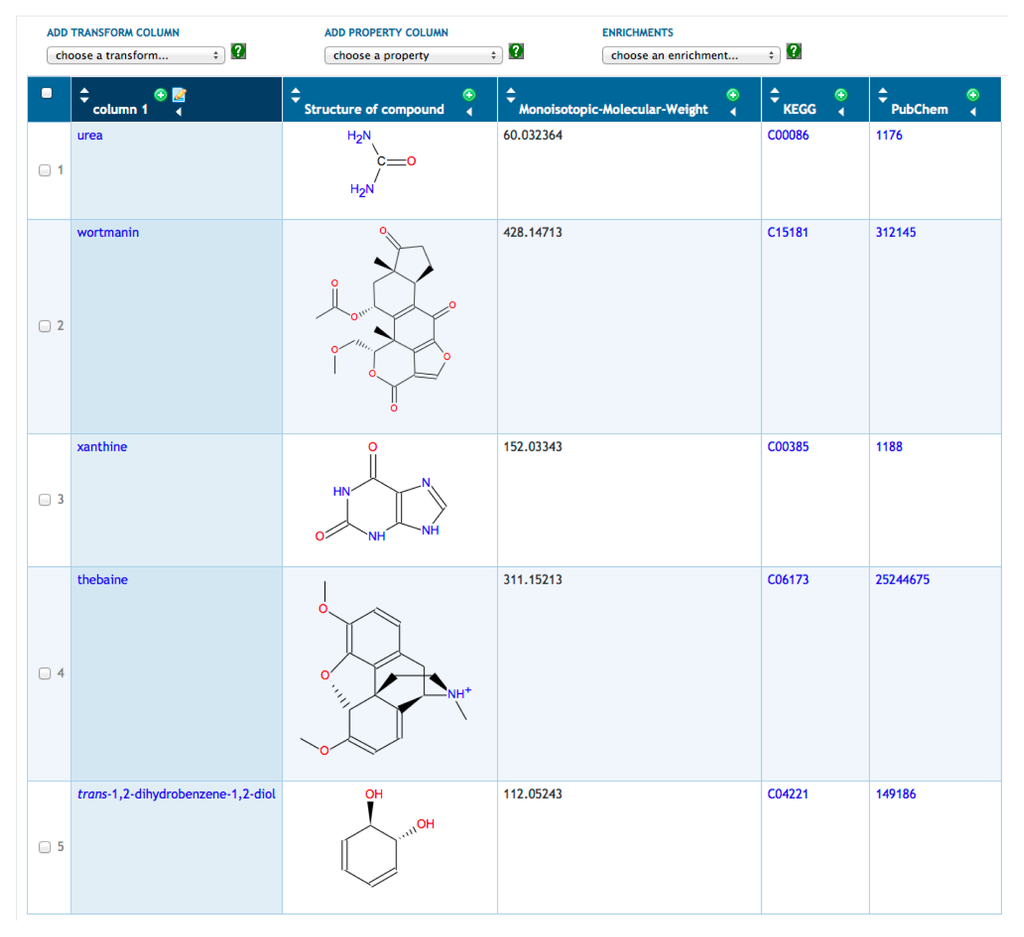This screenshot has width=1024, height=937.
Task: Click green plus icon in Monoisotopic-Molecular-Weight header
Action: [x=732, y=95]
